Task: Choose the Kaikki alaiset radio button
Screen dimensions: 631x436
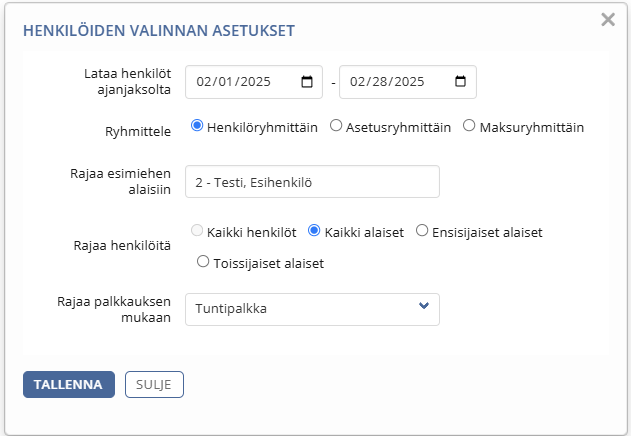Action: click(314, 231)
